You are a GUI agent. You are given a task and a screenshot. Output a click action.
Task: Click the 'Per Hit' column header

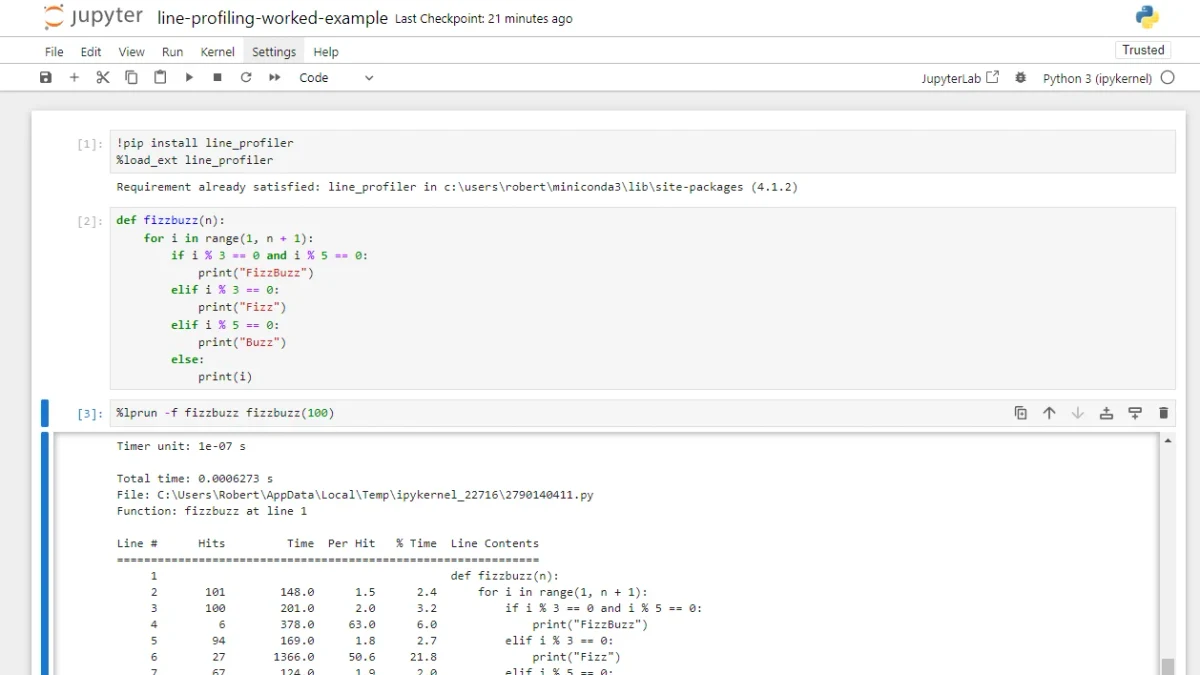tap(352, 544)
